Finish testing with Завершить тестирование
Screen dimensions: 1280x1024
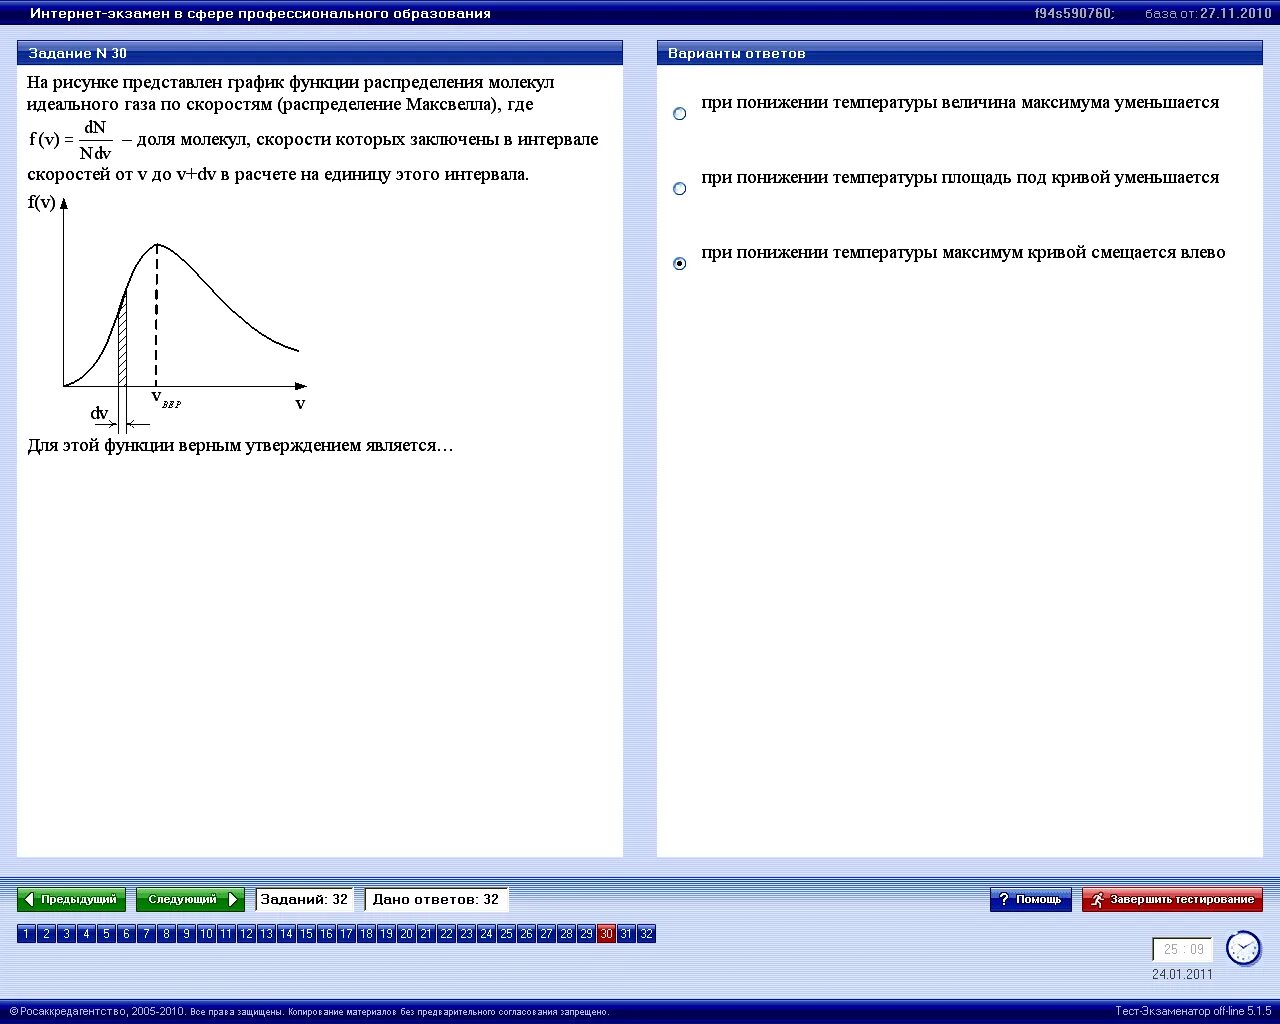[x=1172, y=899]
